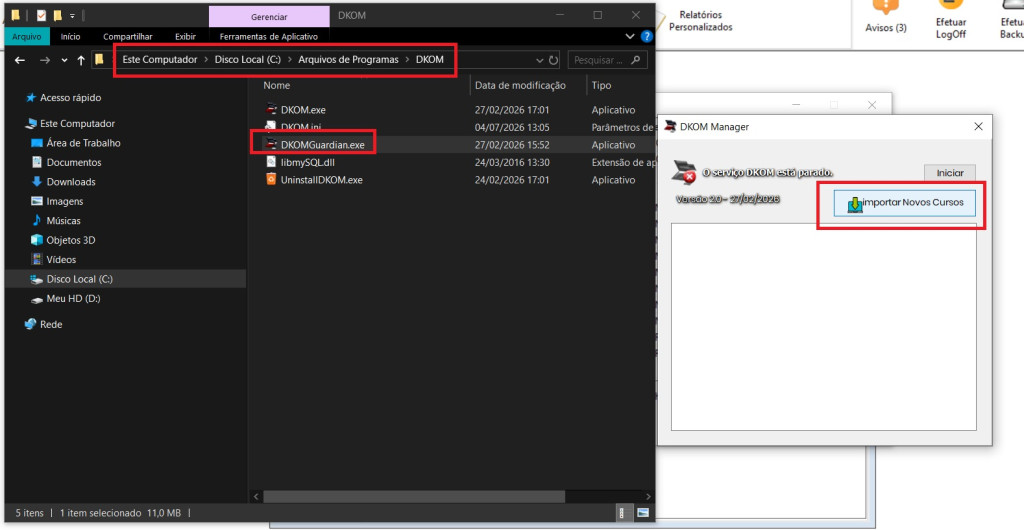Open Ferramentas de Aplicativo tab
This screenshot has height=530, width=1024.
[x=269, y=37]
